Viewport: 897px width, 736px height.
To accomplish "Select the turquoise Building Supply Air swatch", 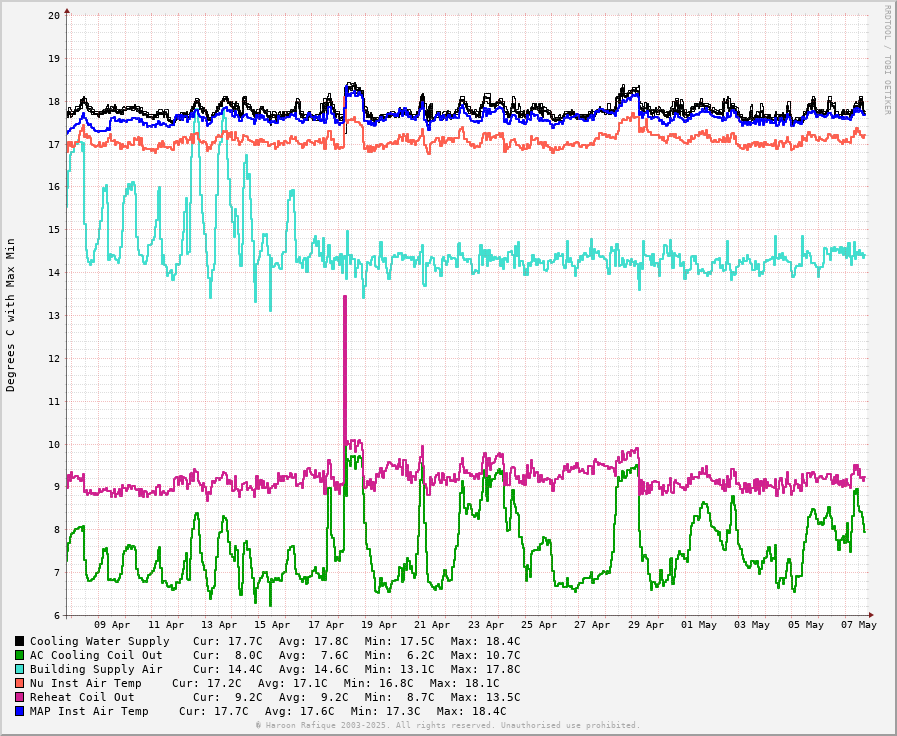I will click(19, 669).
